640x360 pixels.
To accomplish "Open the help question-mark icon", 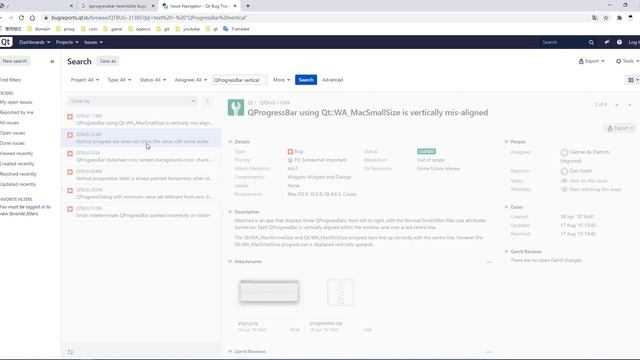I will (619, 42).
